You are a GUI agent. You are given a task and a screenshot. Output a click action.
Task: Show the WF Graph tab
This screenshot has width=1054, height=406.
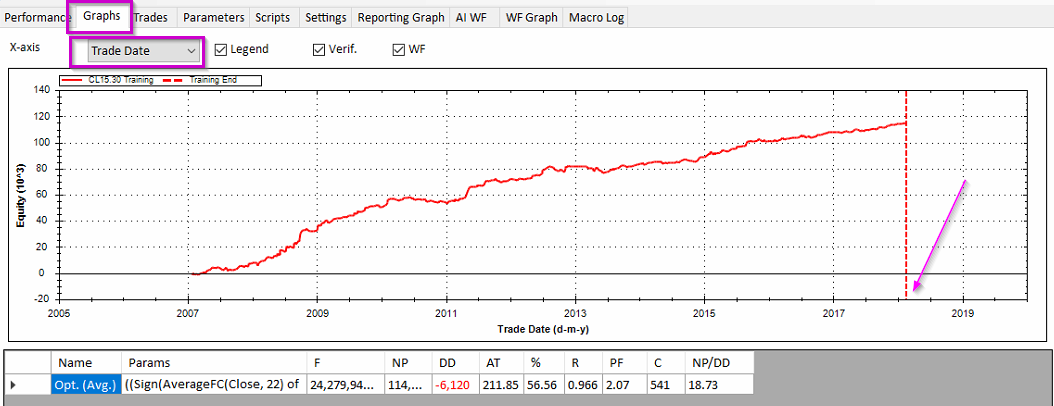tap(532, 17)
